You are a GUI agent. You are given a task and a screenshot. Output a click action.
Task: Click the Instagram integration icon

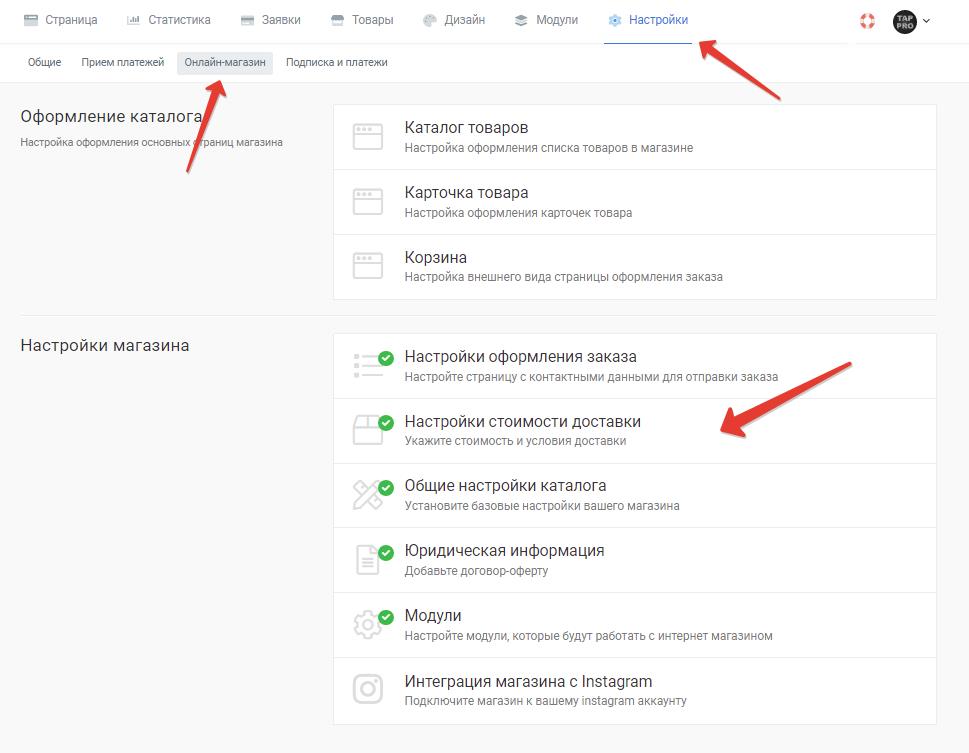pyautogui.click(x=368, y=689)
